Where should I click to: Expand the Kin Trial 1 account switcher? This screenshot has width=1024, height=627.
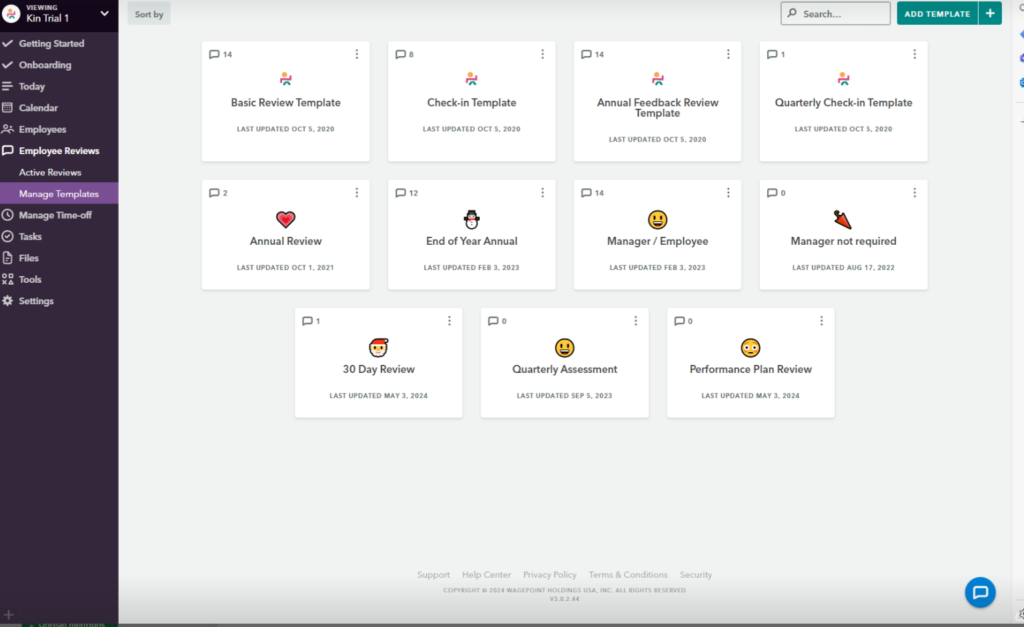[104, 13]
